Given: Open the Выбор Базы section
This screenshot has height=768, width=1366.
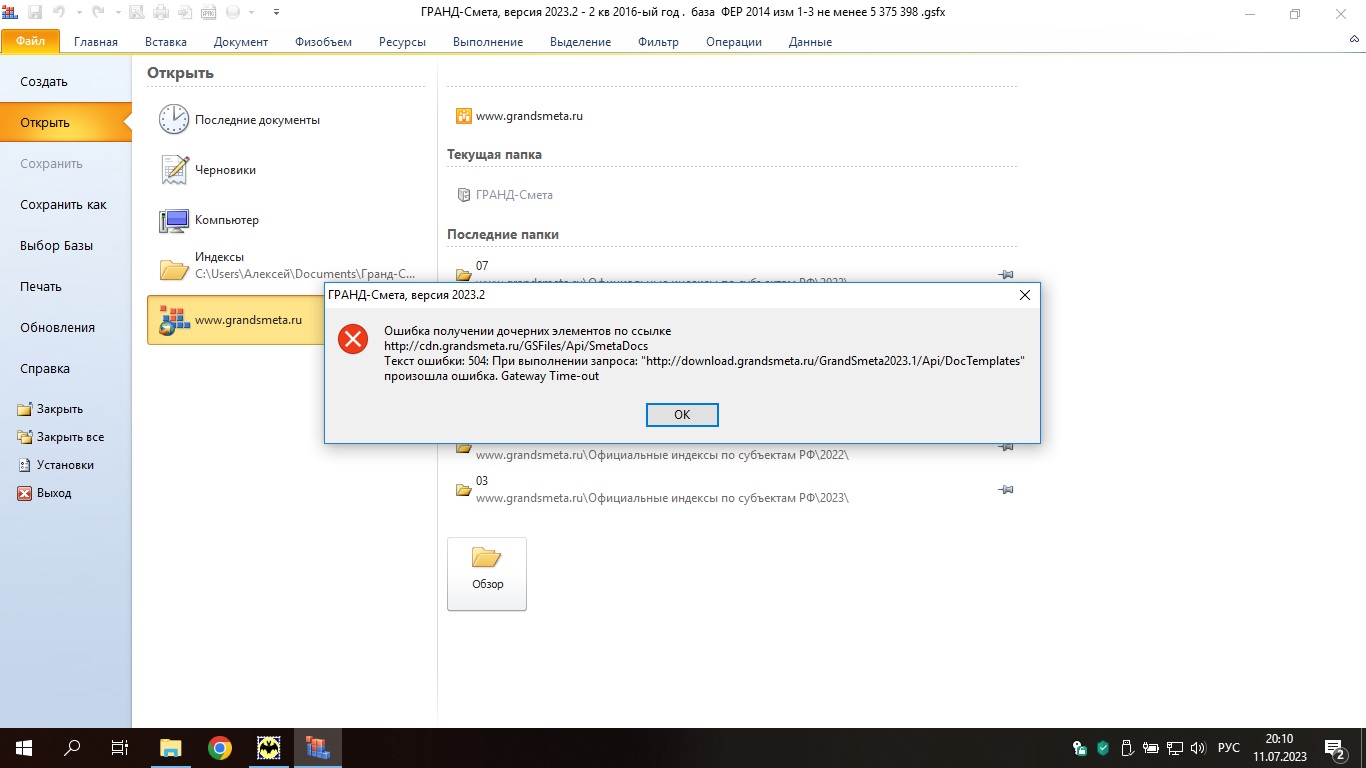Looking at the screenshot, I should (66, 246).
